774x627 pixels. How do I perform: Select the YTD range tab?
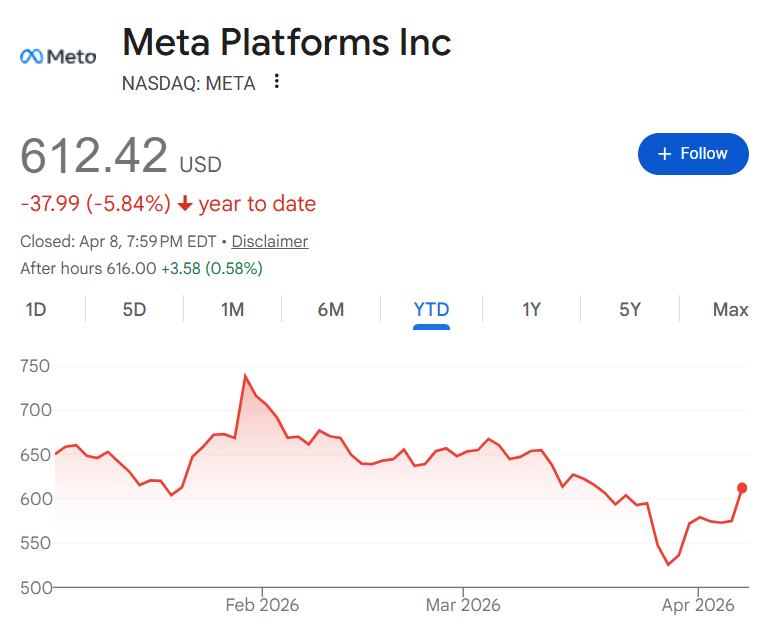(431, 309)
